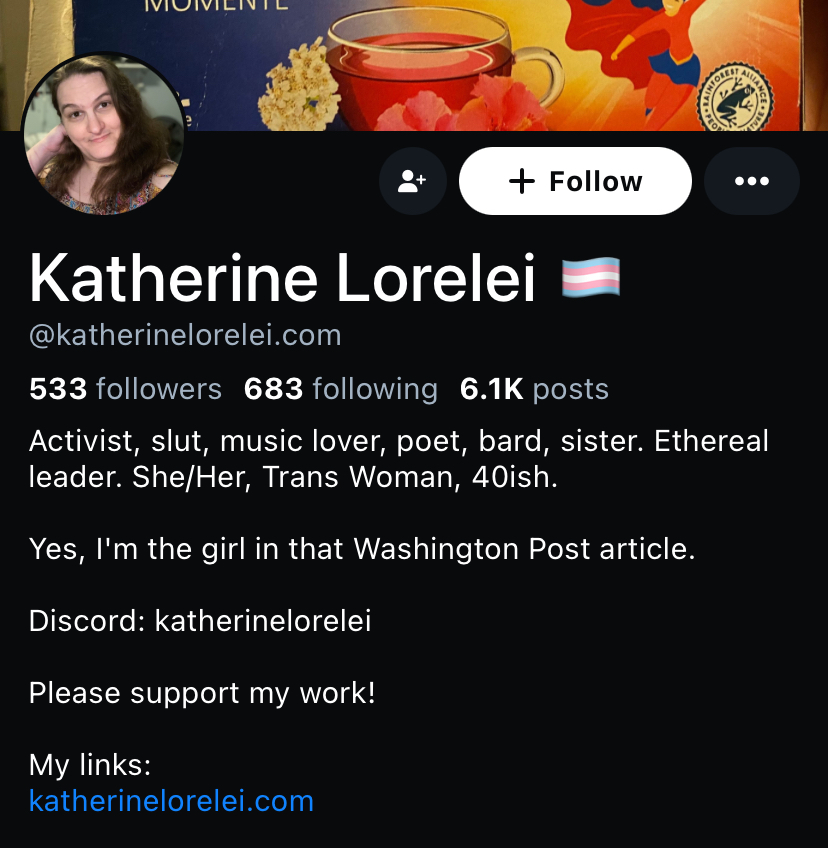Click the flying superhero in banner image
This screenshot has height=848, width=828.
coord(644,49)
